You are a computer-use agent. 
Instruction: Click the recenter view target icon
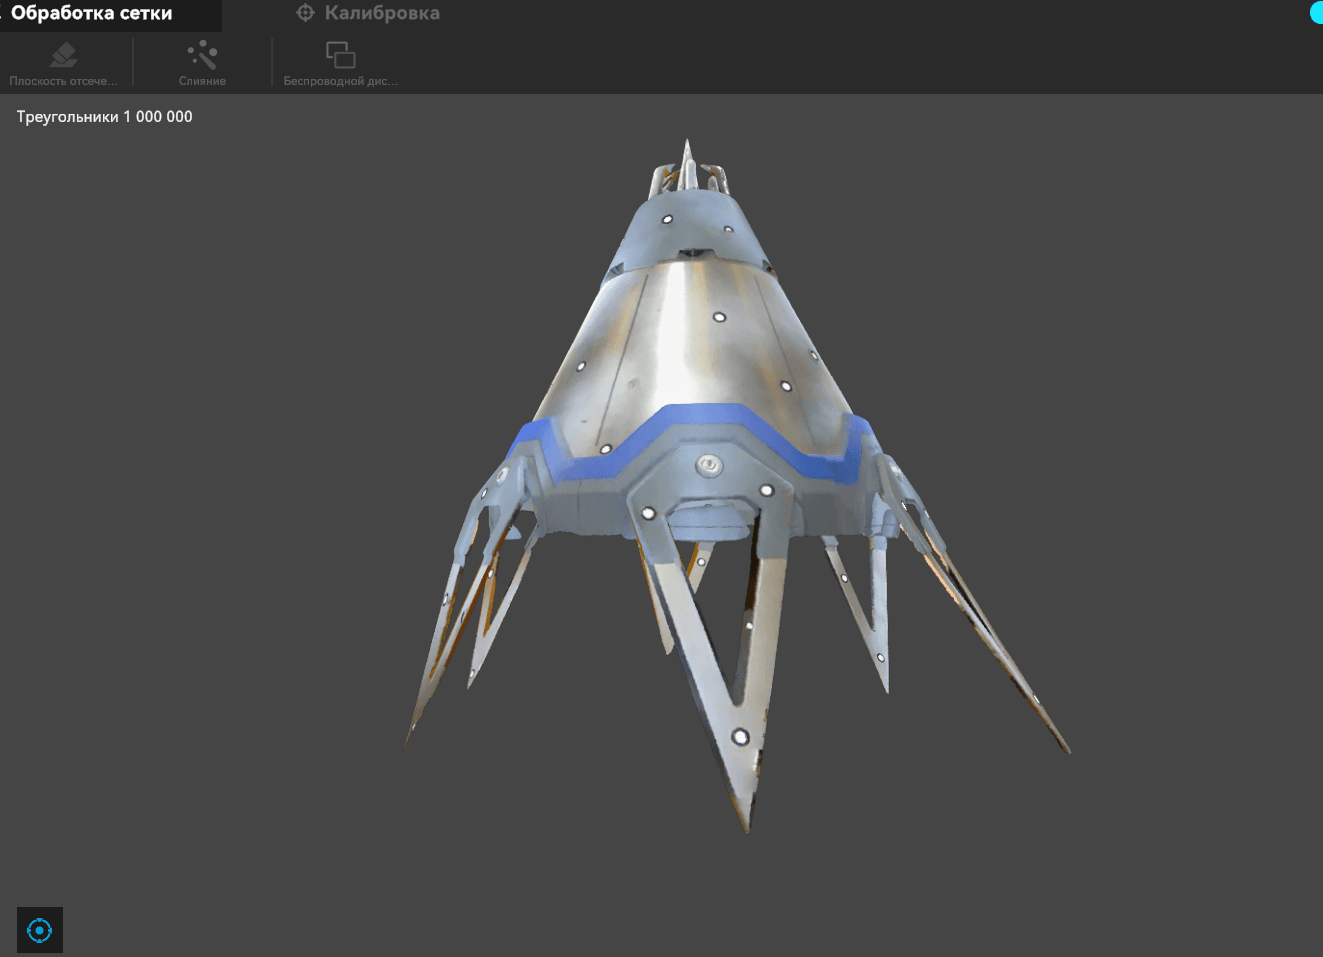pos(40,930)
